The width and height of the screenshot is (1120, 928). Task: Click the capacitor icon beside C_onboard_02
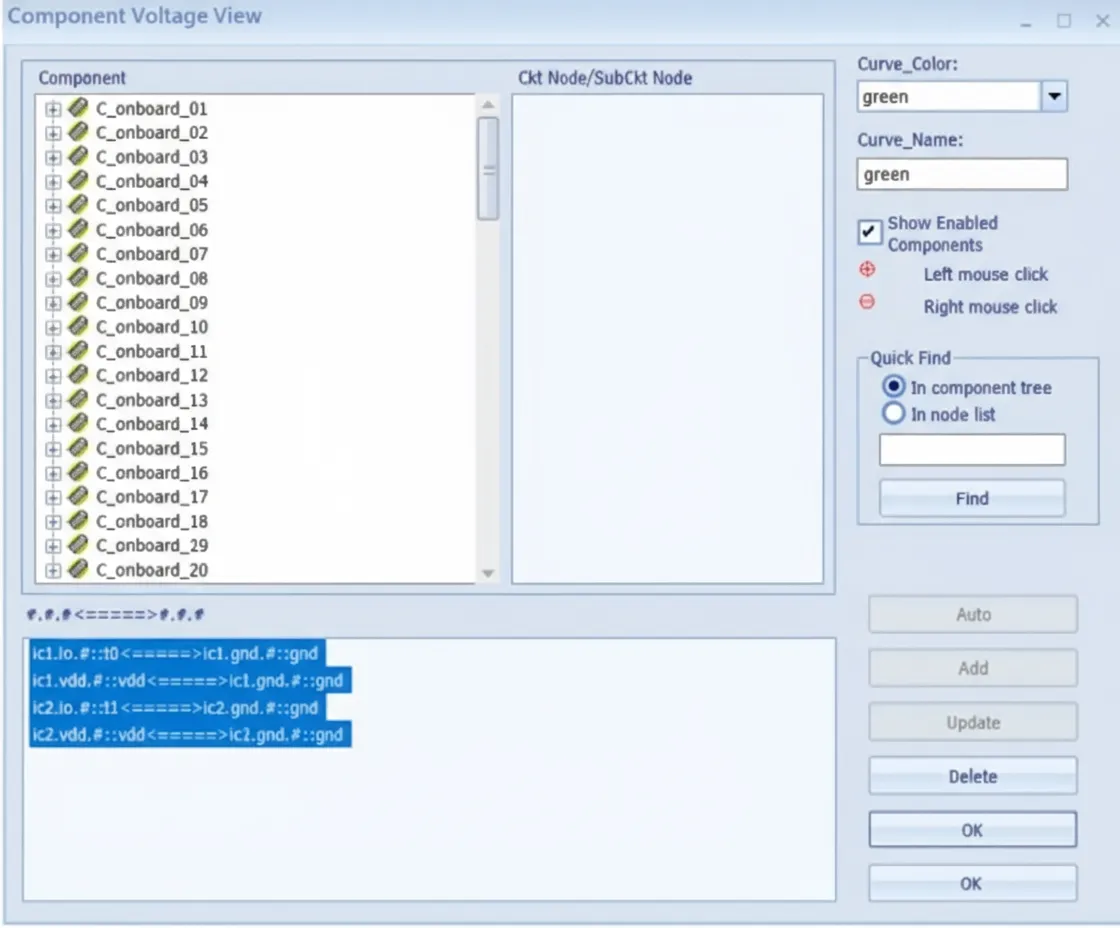(x=79, y=132)
